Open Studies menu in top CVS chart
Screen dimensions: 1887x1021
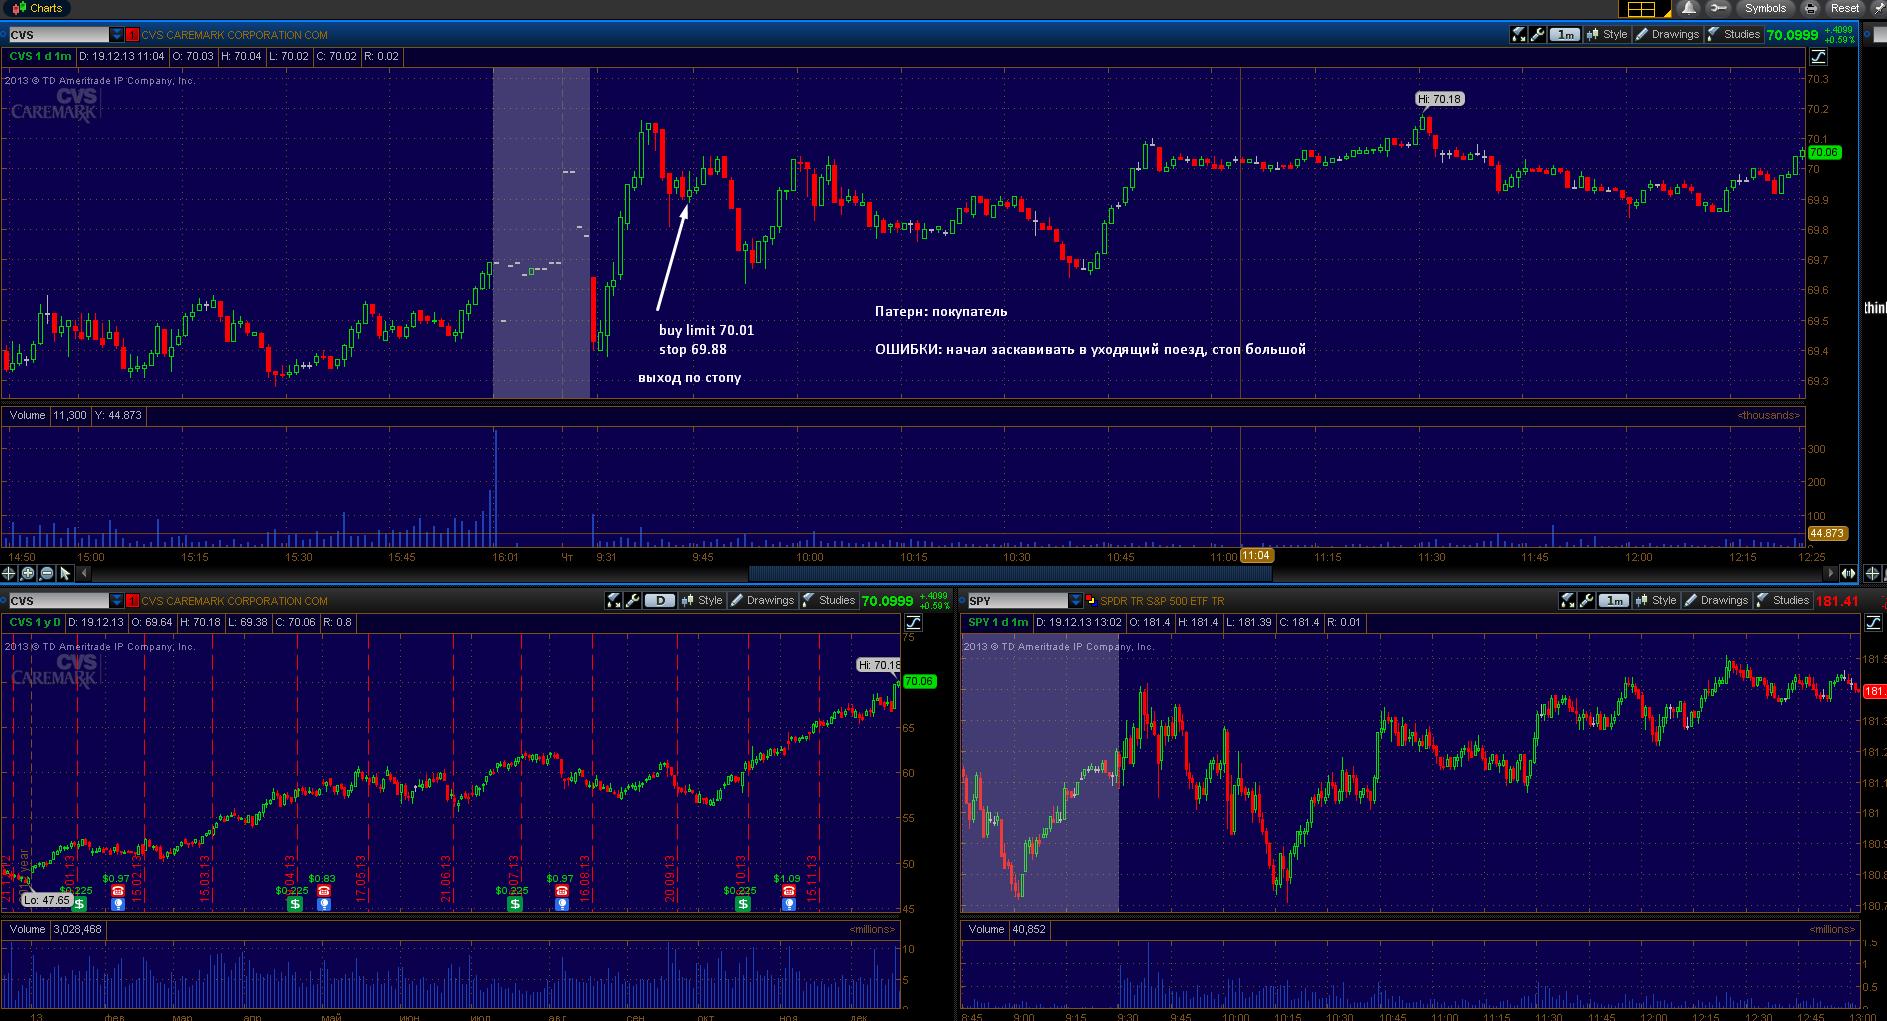click(x=1734, y=35)
